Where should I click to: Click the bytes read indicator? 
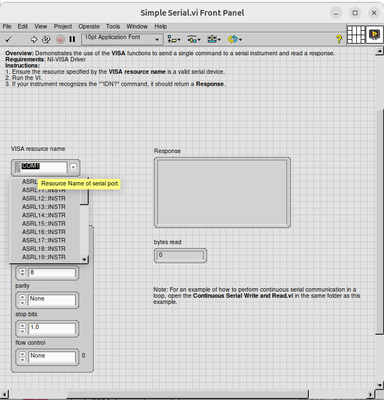180,256
